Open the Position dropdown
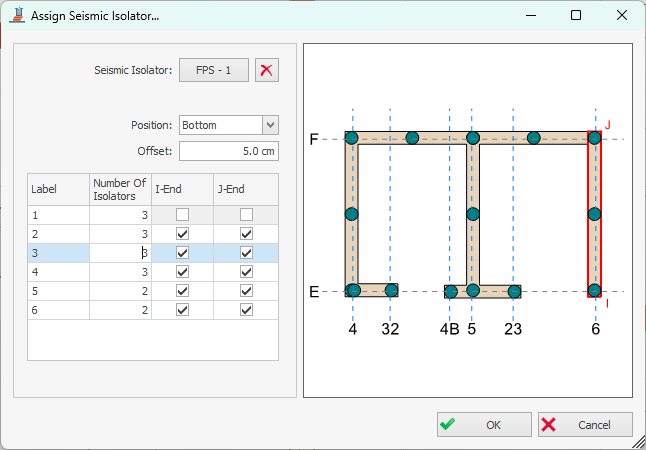 (269, 125)
